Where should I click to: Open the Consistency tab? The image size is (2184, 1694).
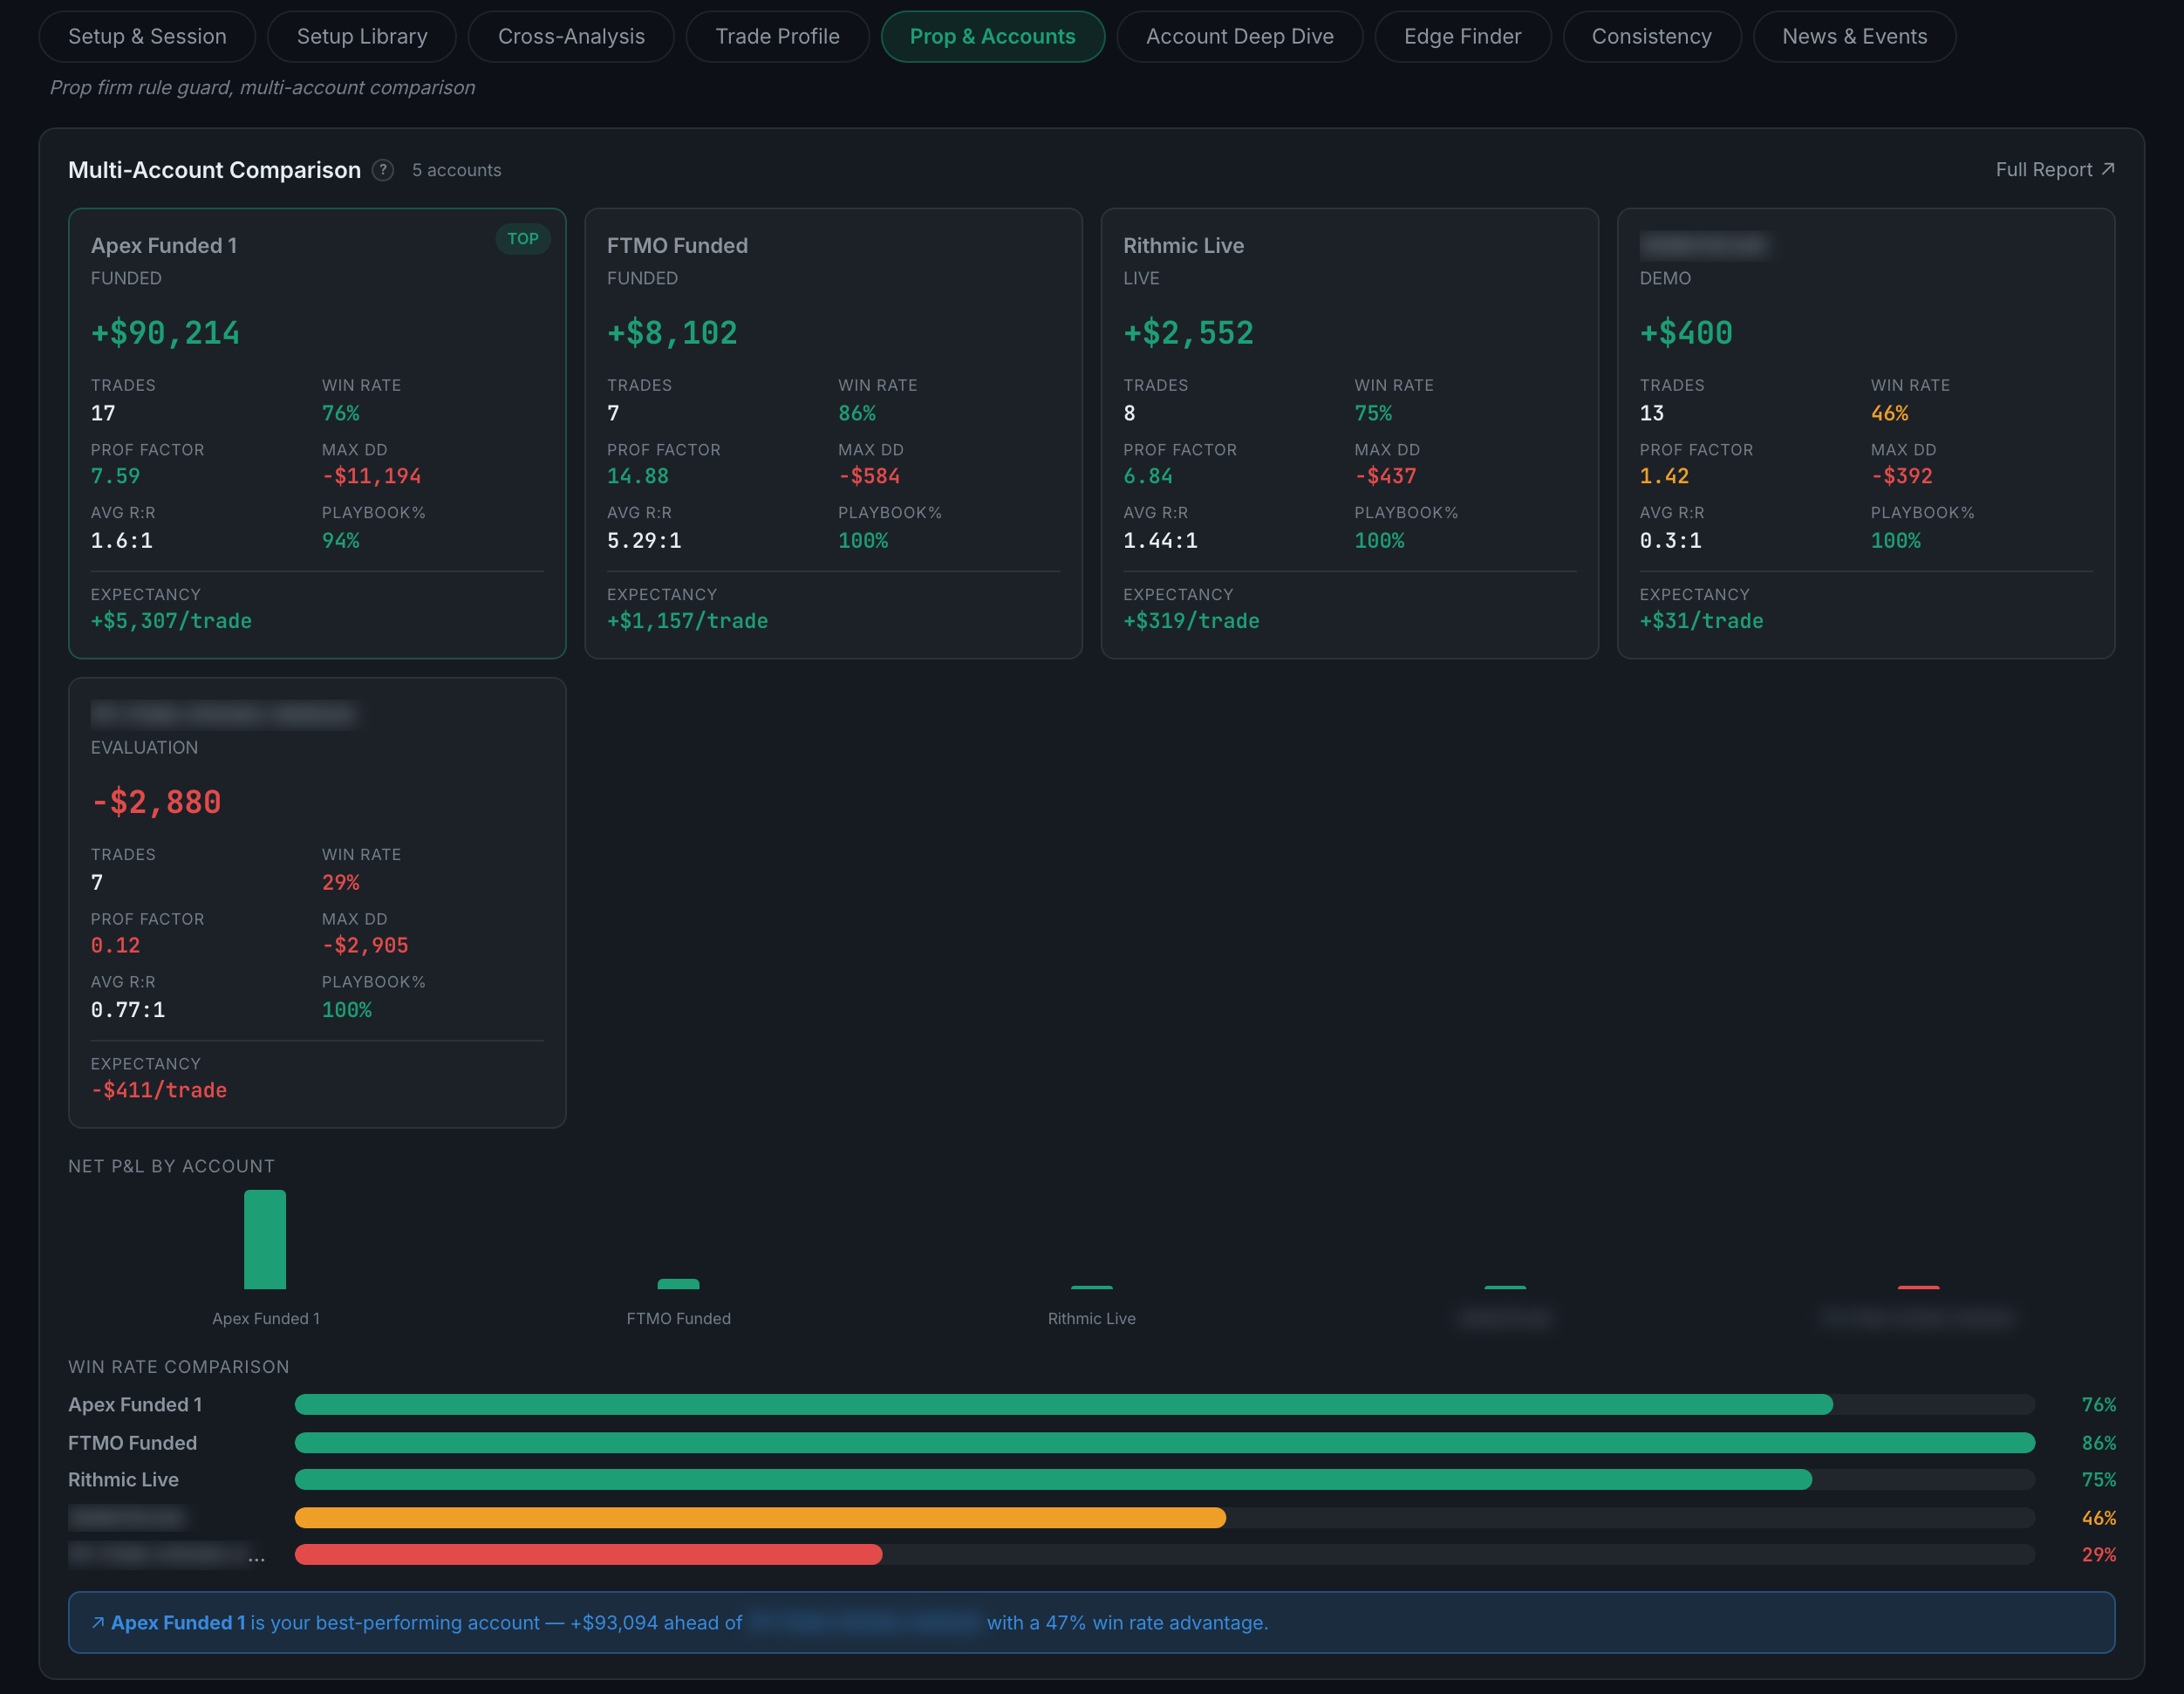pyautogui.click(x=1651, y=37)
